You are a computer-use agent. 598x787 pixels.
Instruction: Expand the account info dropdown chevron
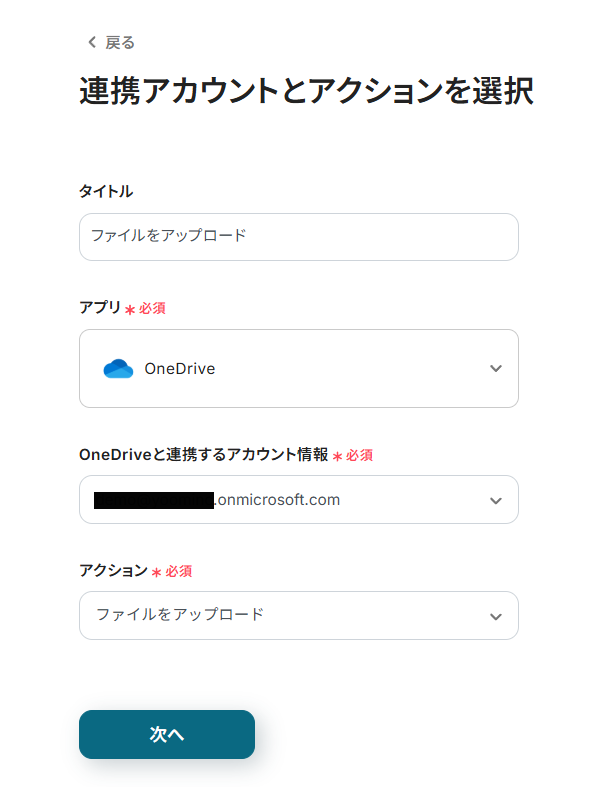click(x=496, y=500)
